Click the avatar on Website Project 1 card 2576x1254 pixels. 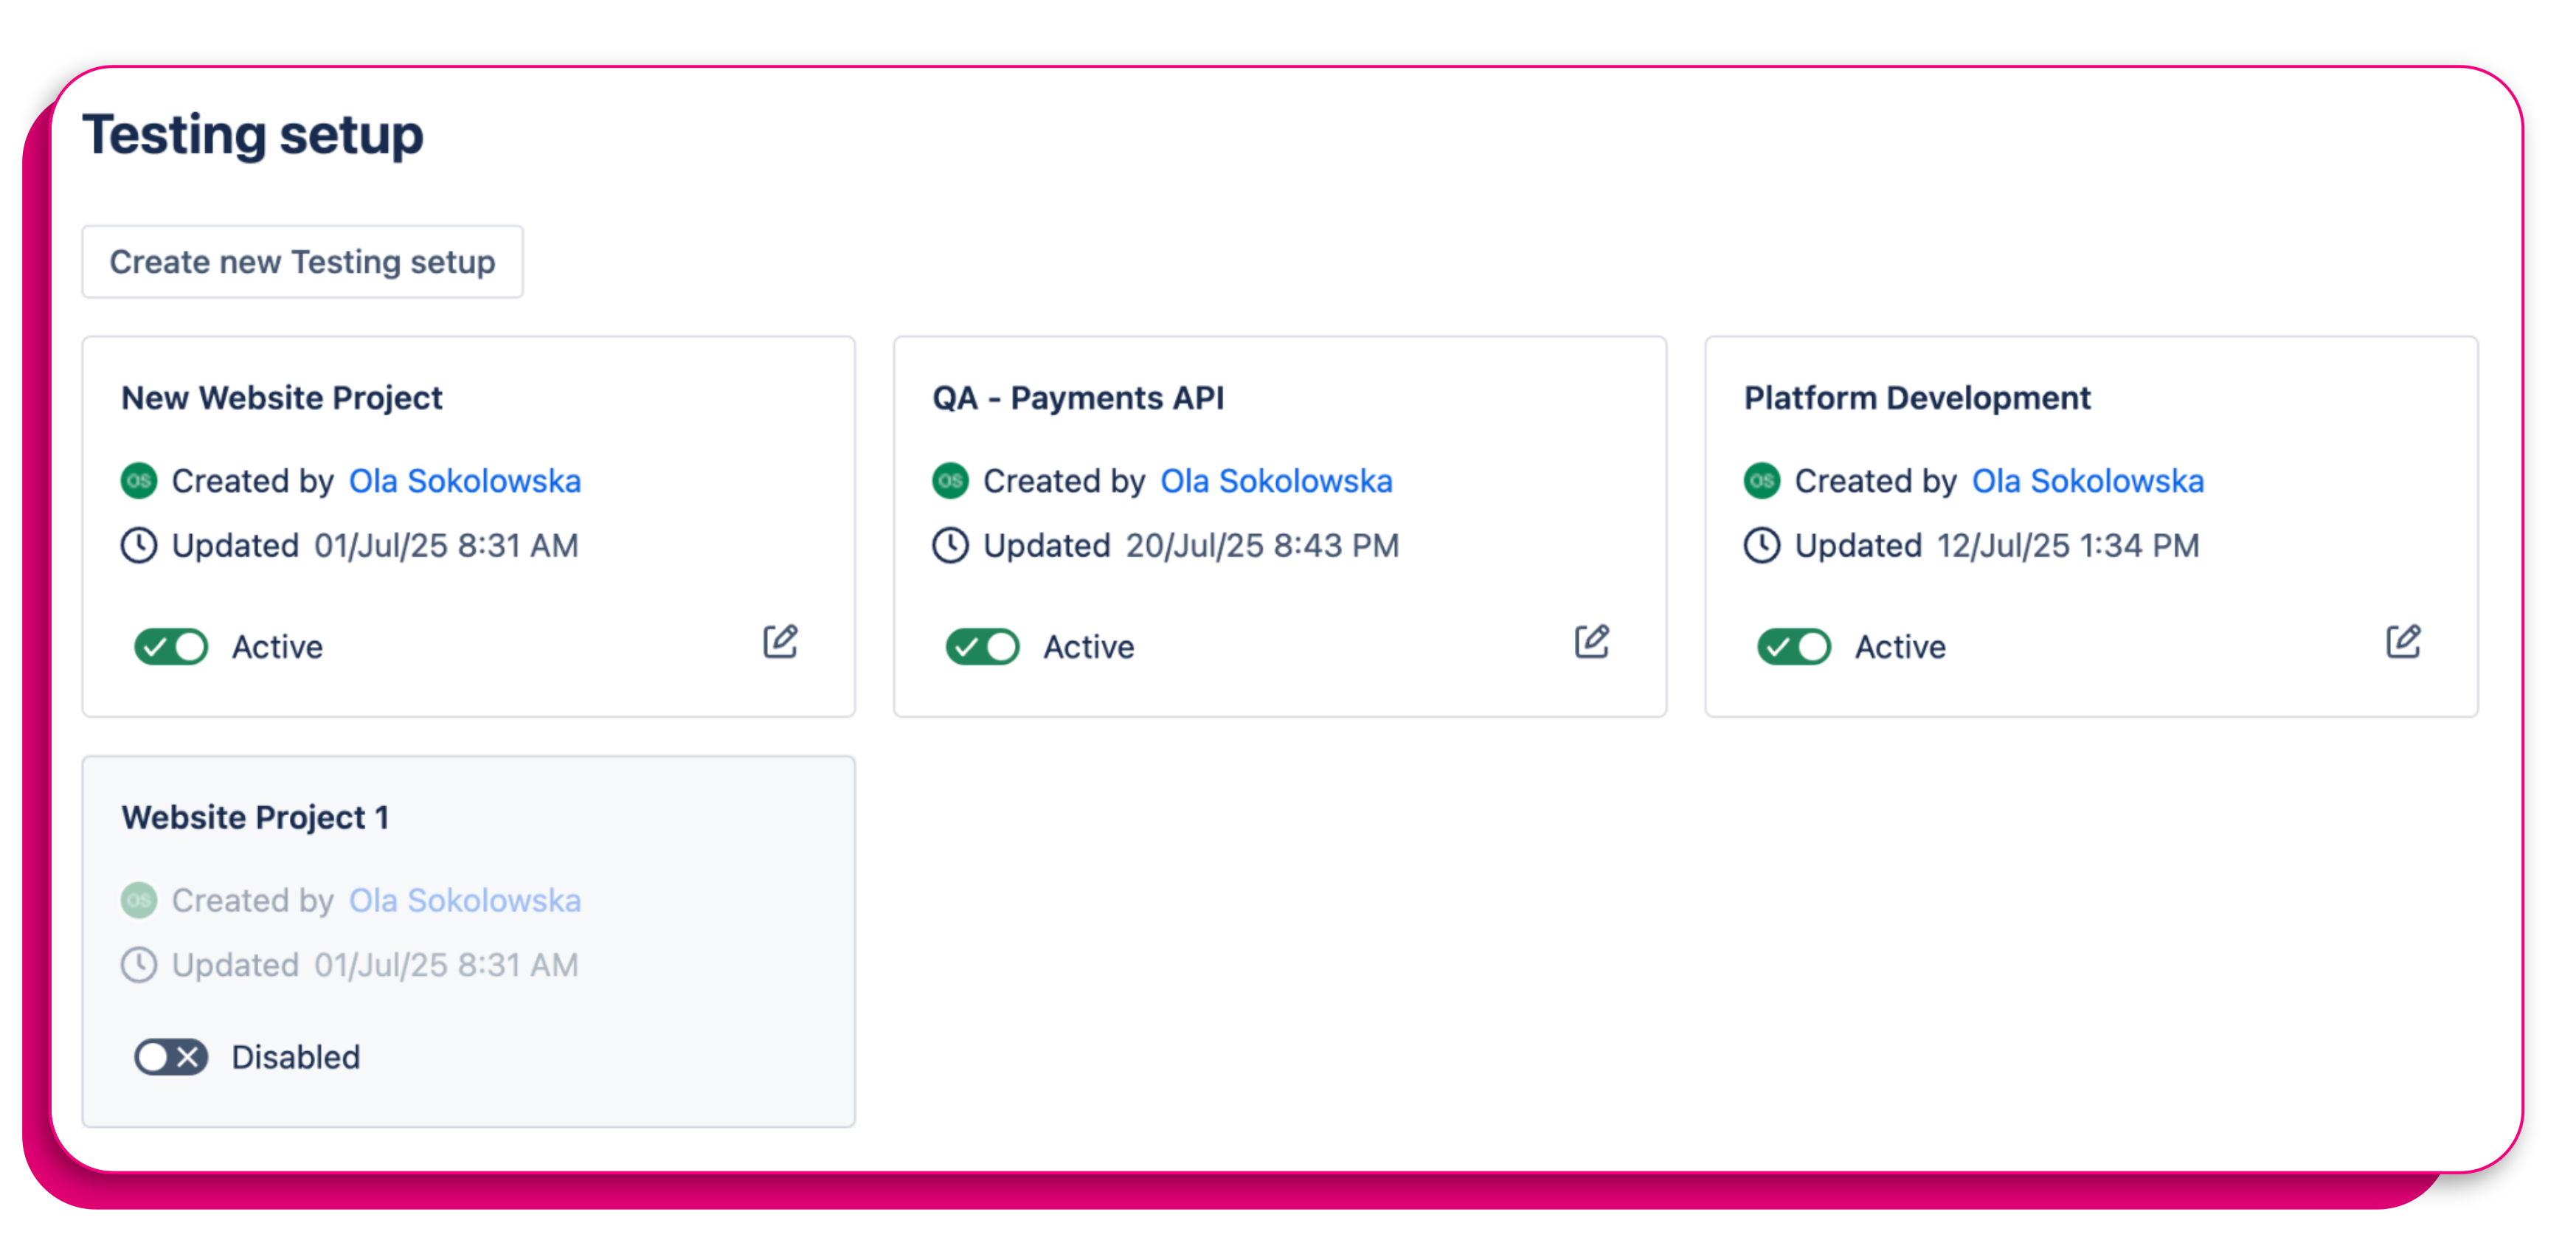coord(139,900)
